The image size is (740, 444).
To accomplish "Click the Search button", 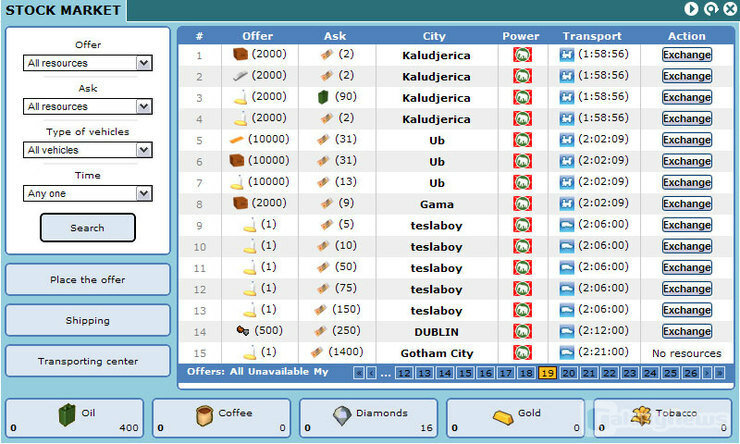I will click(87, 228).
